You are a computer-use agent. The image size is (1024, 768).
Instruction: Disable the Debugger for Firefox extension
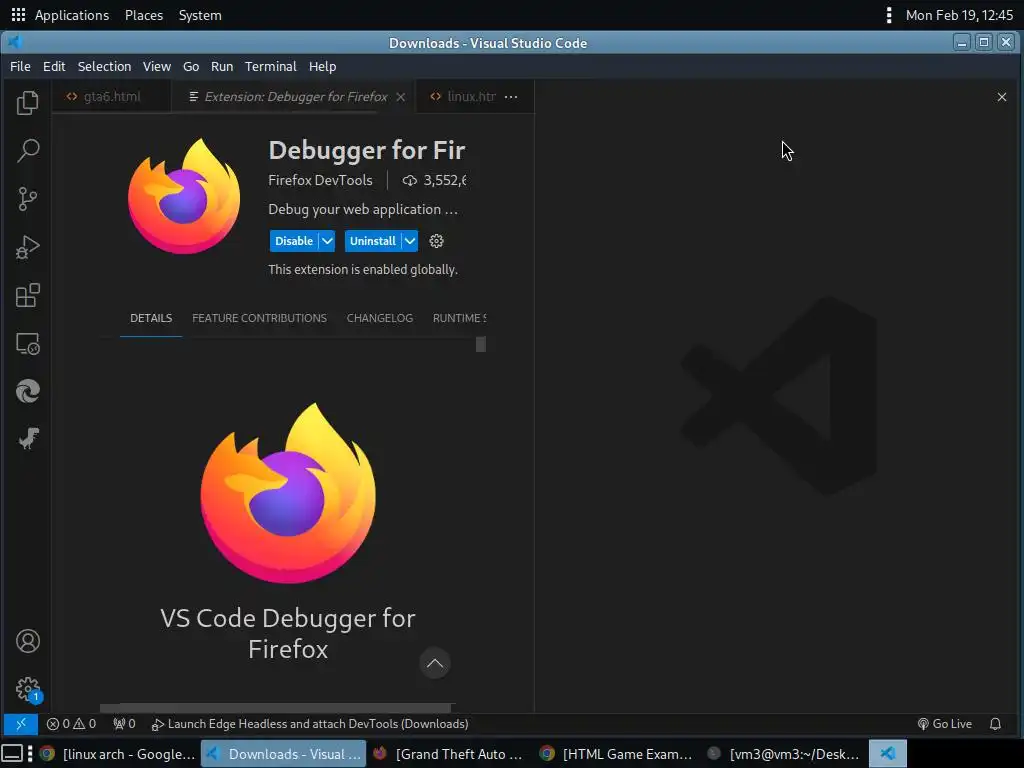(x=294, y=241)
